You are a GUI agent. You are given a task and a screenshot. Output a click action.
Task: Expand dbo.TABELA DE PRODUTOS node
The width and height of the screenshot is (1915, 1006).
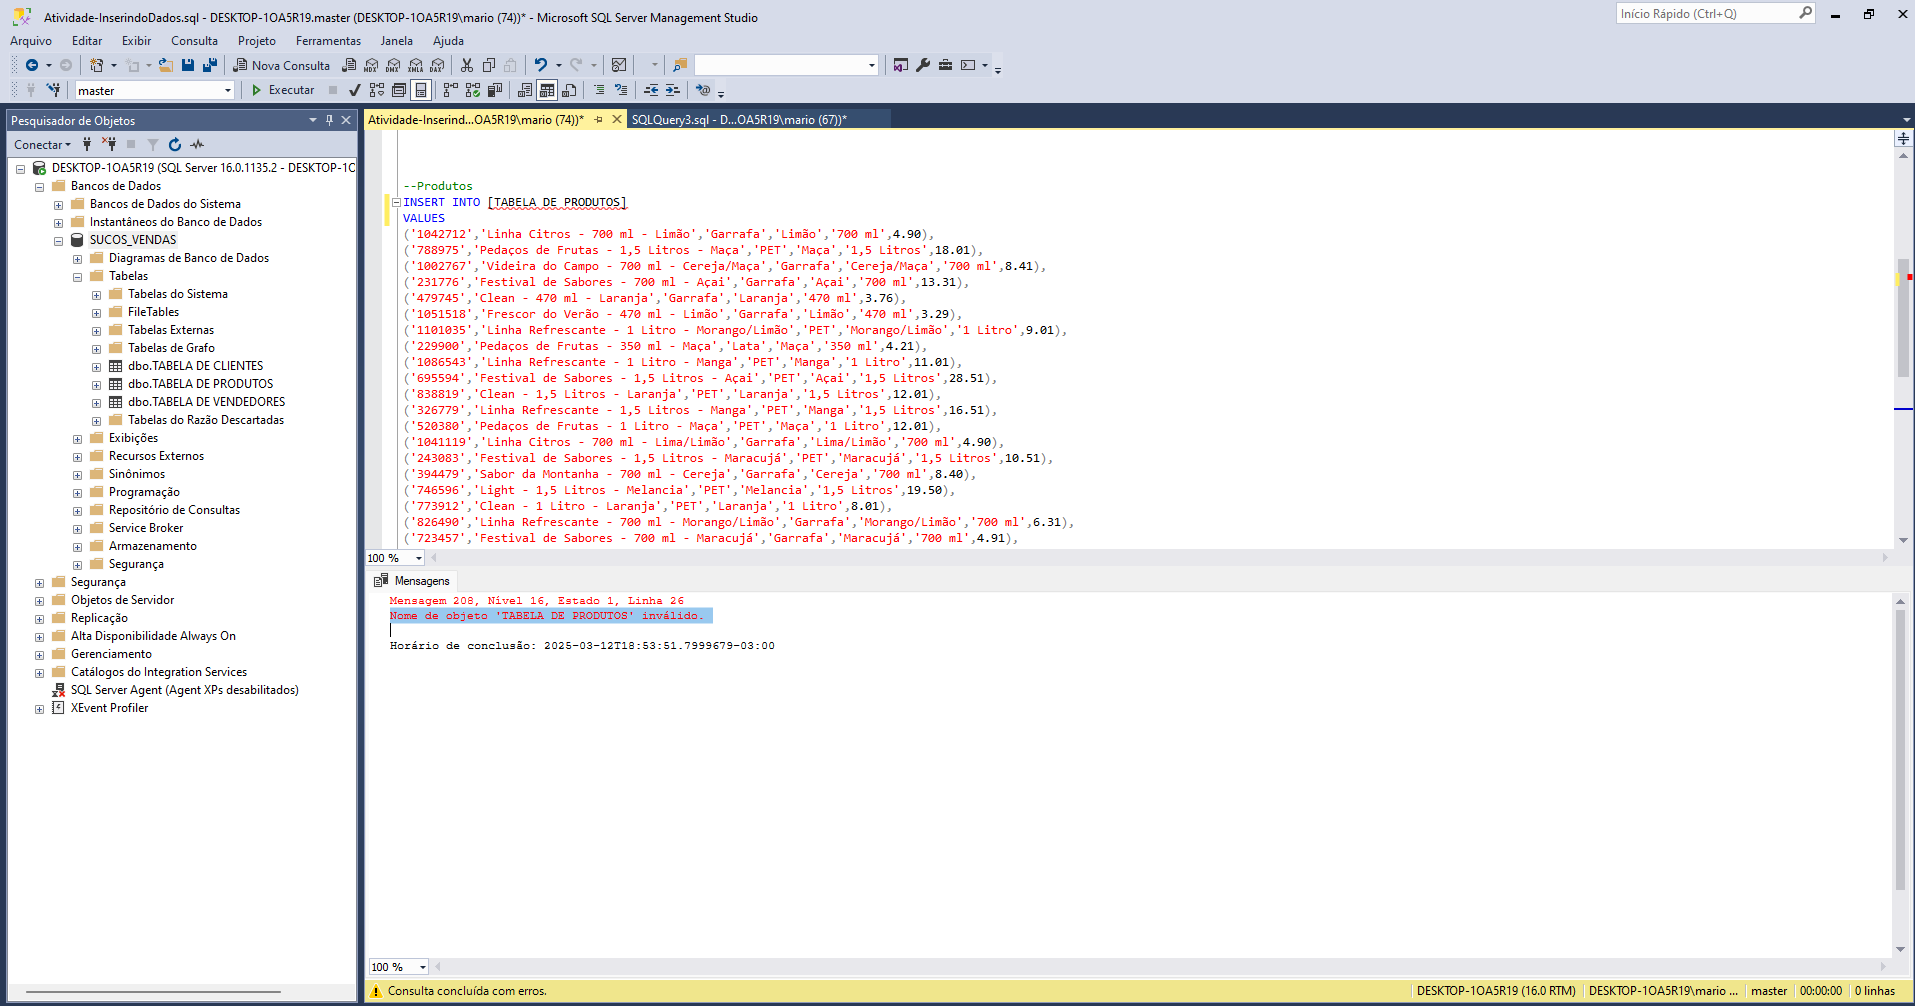(x=96, y=384)
